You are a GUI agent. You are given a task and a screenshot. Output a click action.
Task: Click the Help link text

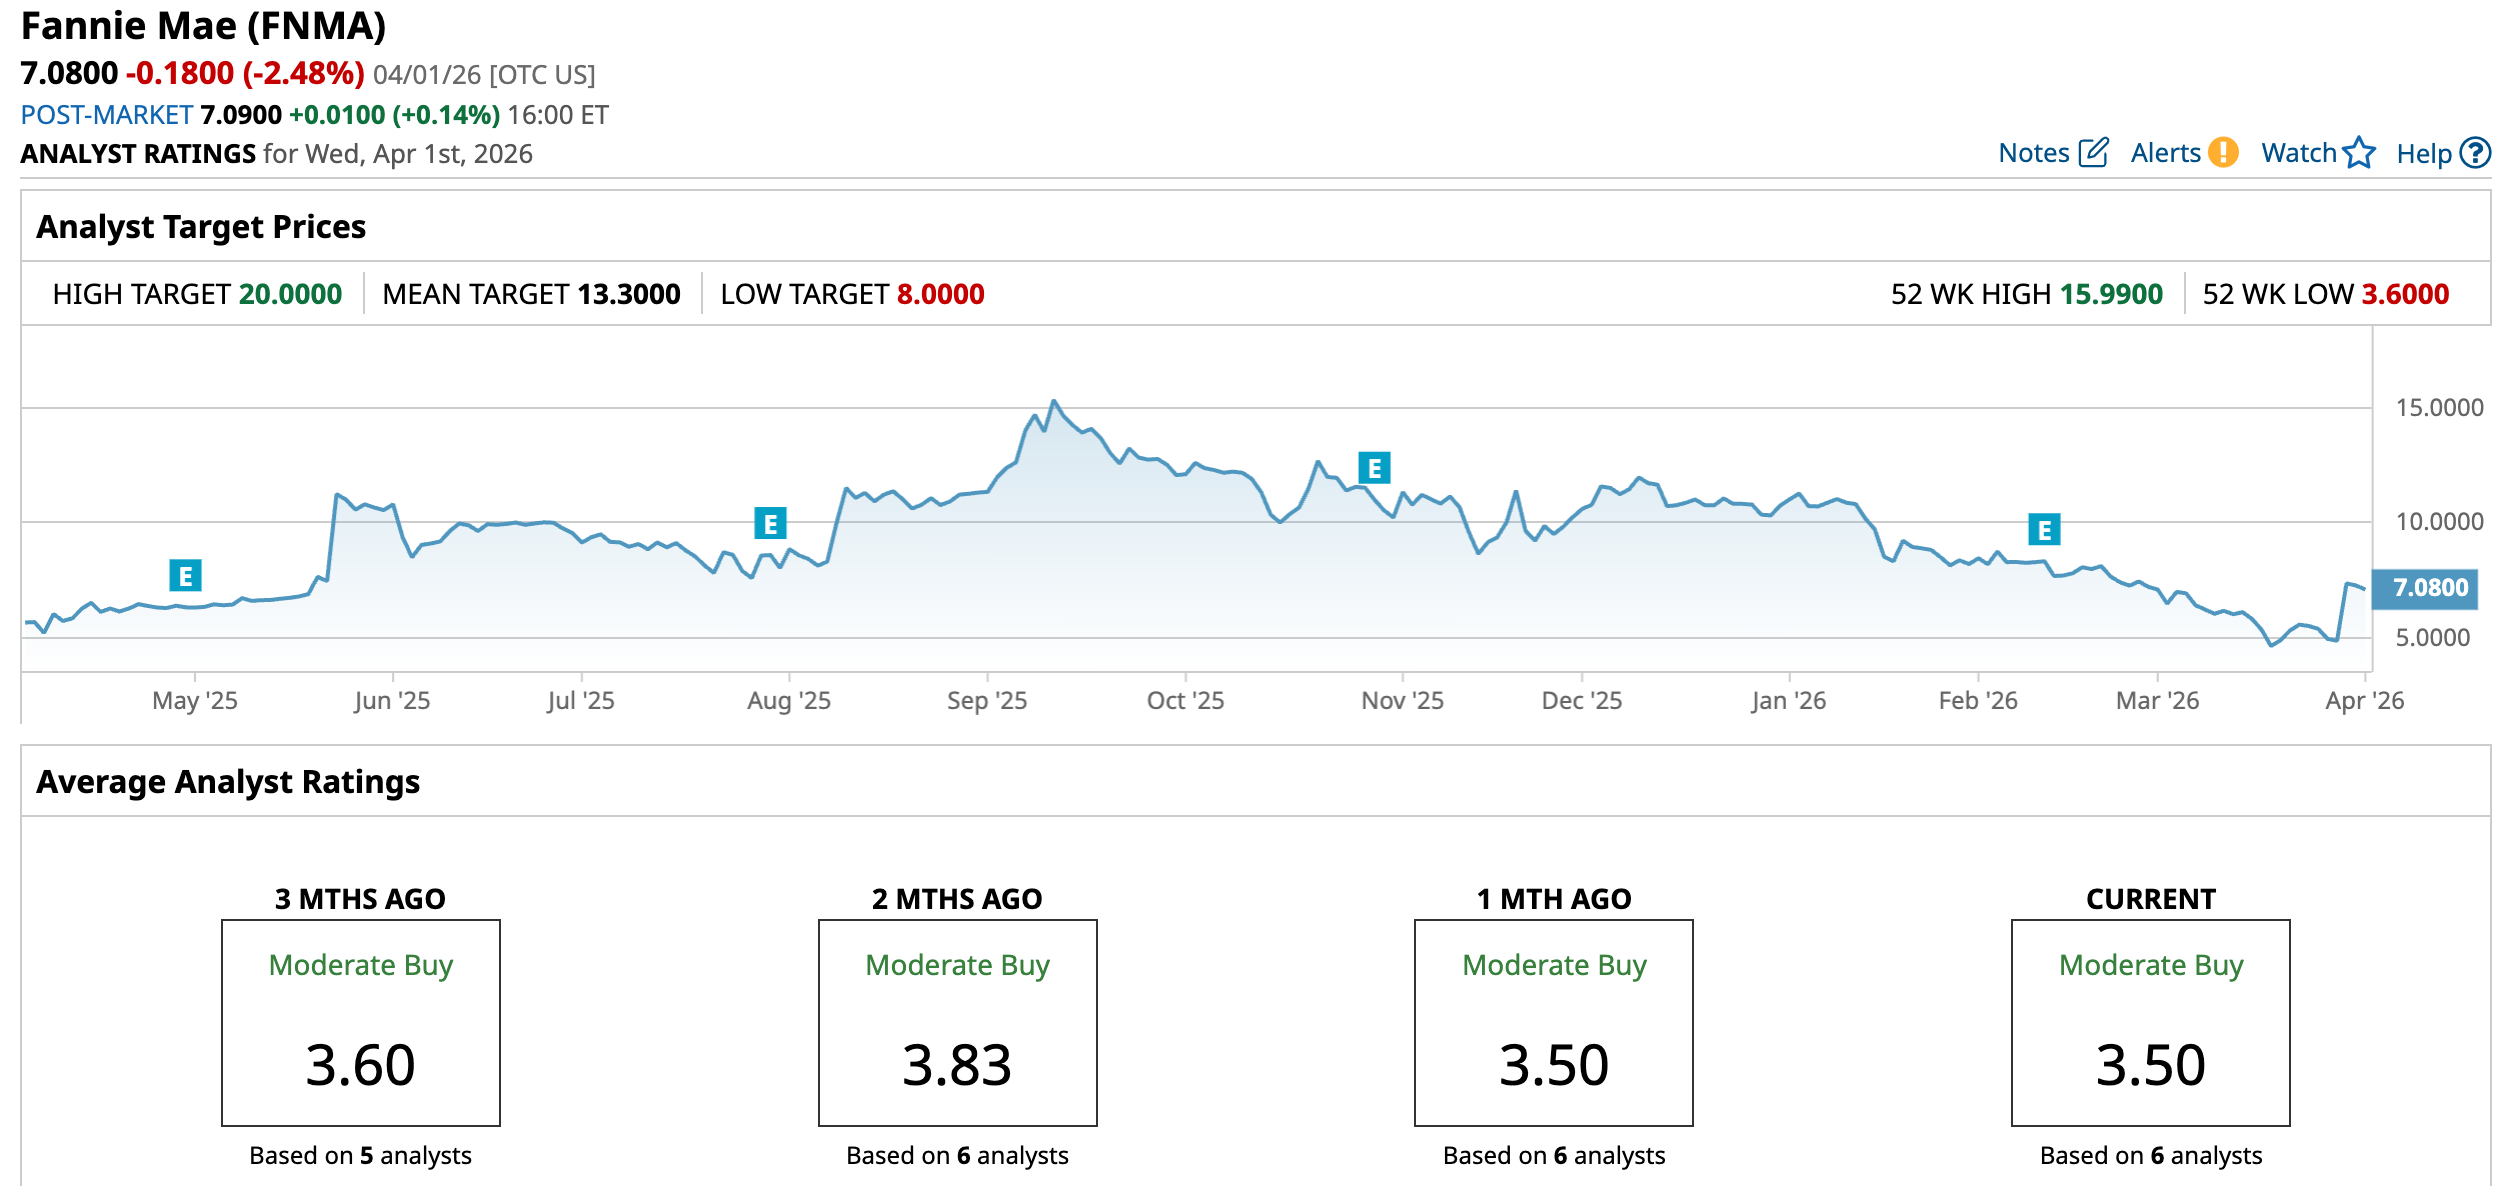pos(2423,154)
